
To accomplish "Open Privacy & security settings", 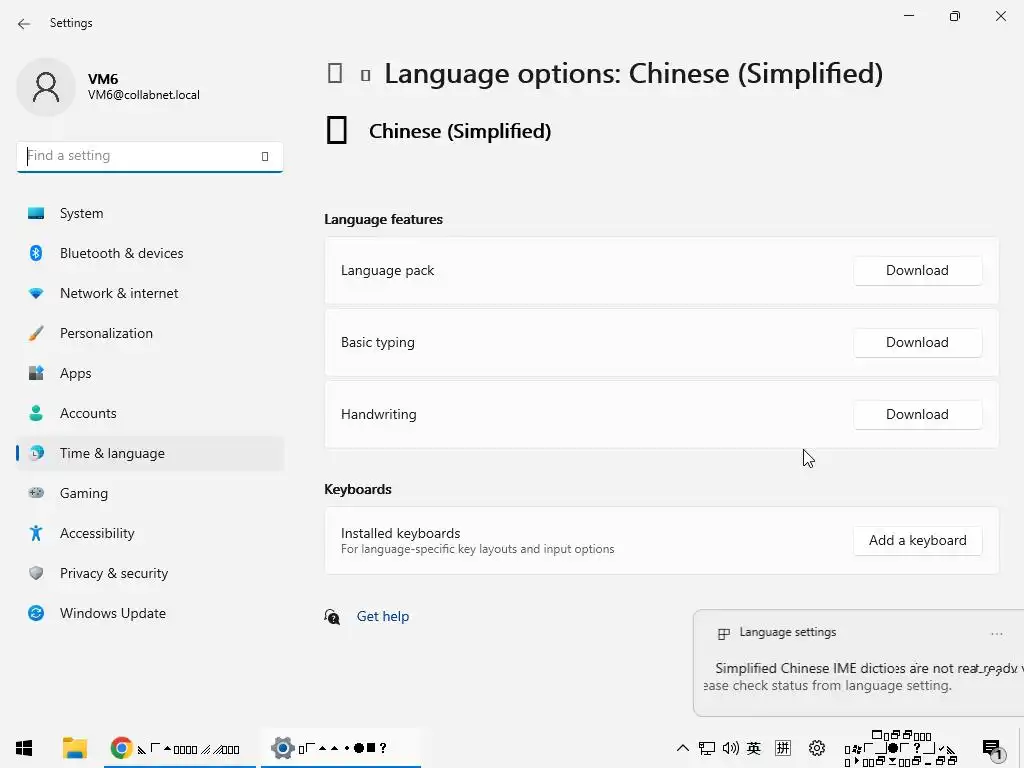I will click(x=113, y=573).
